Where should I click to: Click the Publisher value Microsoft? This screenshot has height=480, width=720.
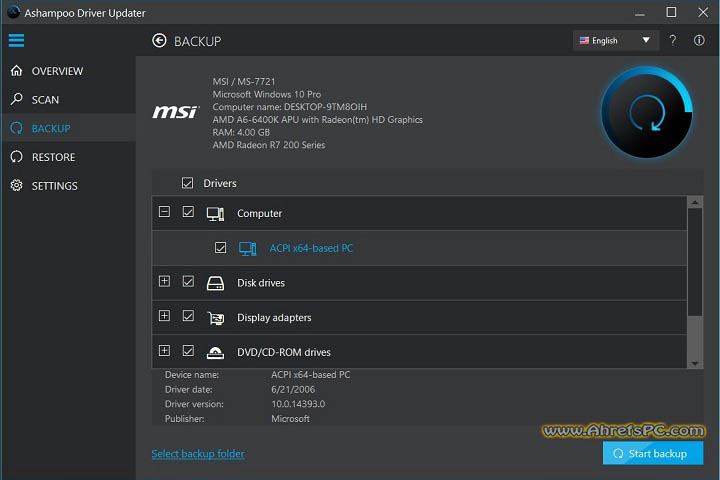(x=290, y=419)
